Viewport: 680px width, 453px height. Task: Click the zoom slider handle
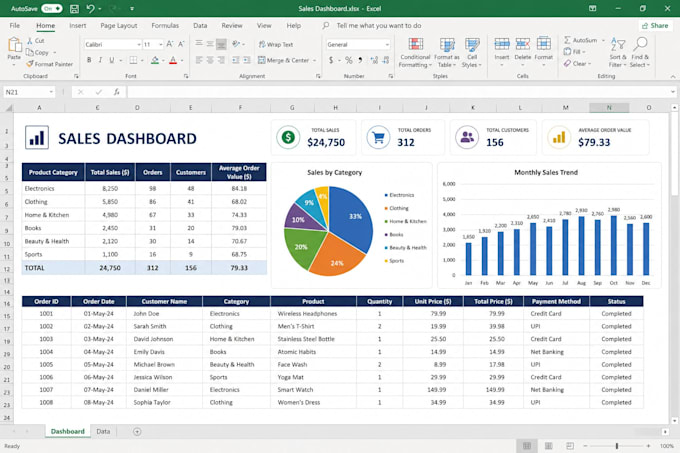617,446
